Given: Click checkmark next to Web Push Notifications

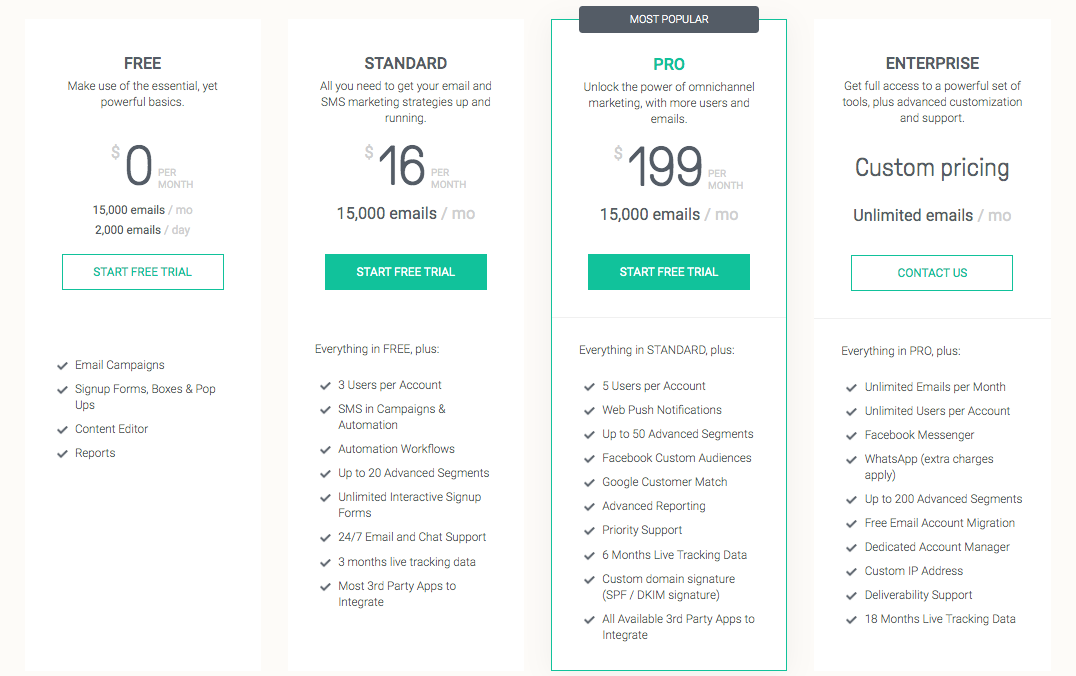Looking at the screenshot, I should [589, 411].
